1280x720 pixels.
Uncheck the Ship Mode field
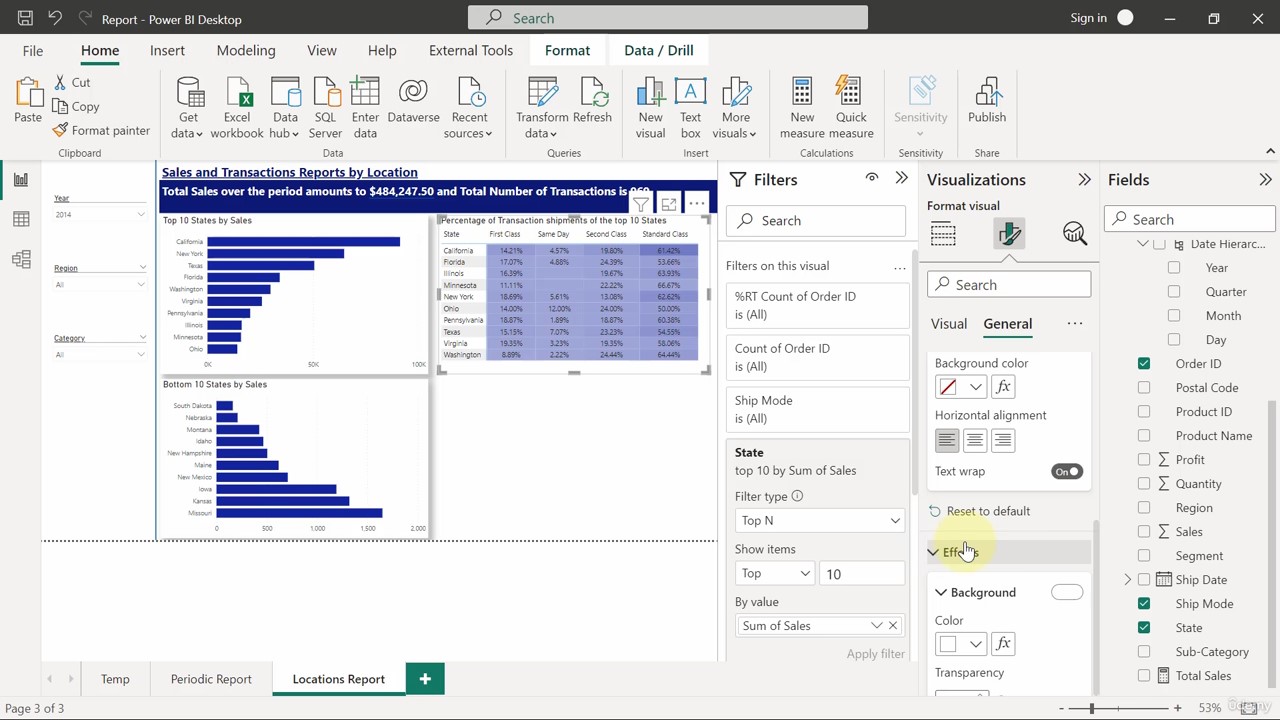1144,604
